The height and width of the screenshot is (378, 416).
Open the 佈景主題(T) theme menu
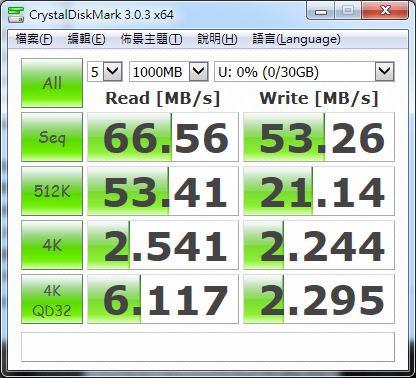click(151, 39)
